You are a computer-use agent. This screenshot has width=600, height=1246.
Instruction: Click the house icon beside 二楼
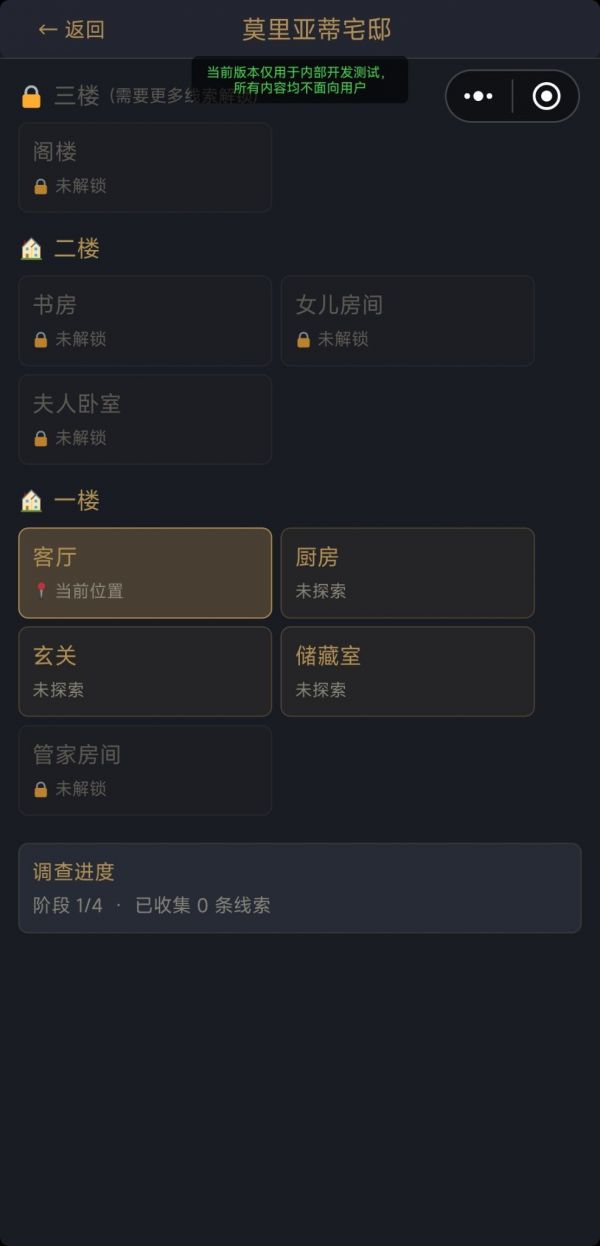(28, 248)
